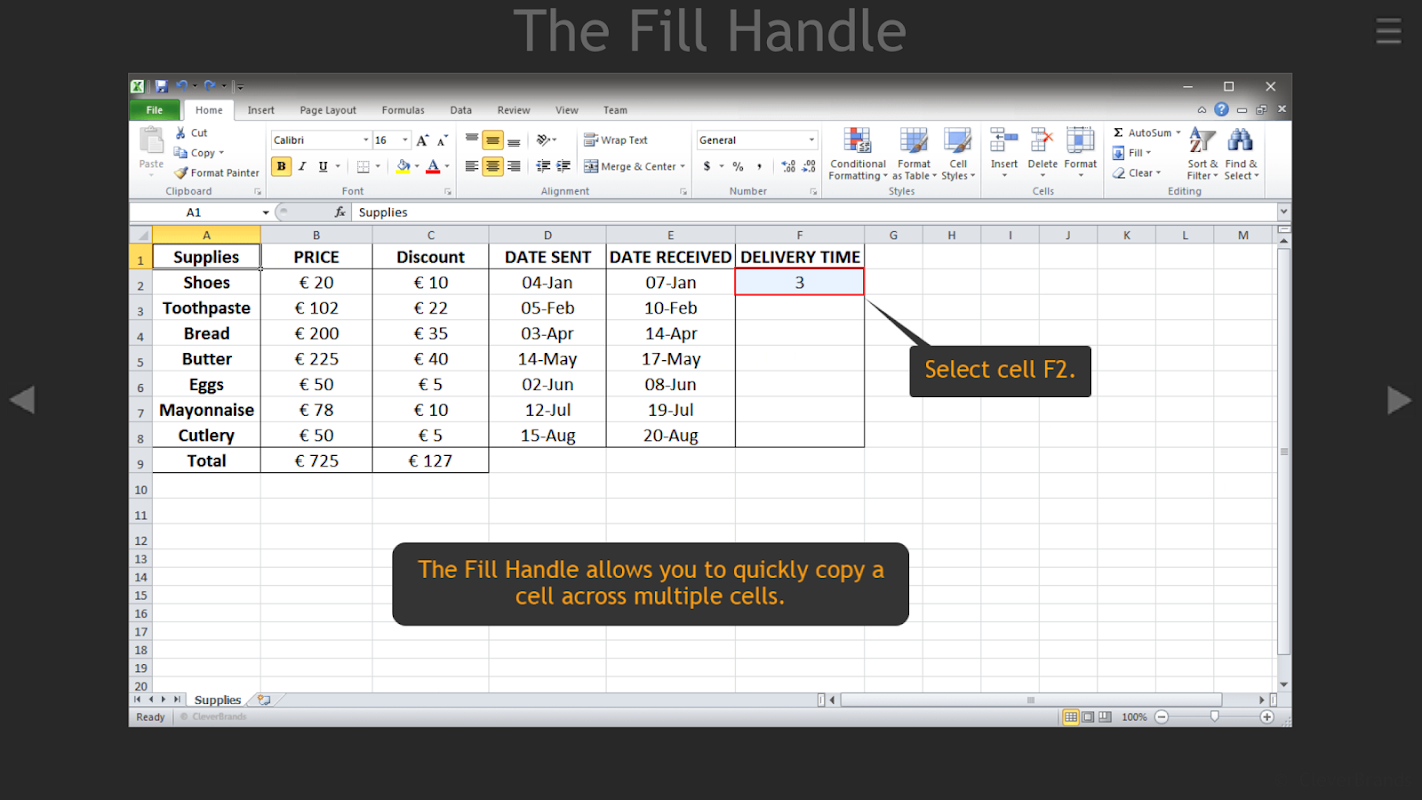Click the Cut scissors icon
This screenshot has width=1422, height=800.
(181, 133)
